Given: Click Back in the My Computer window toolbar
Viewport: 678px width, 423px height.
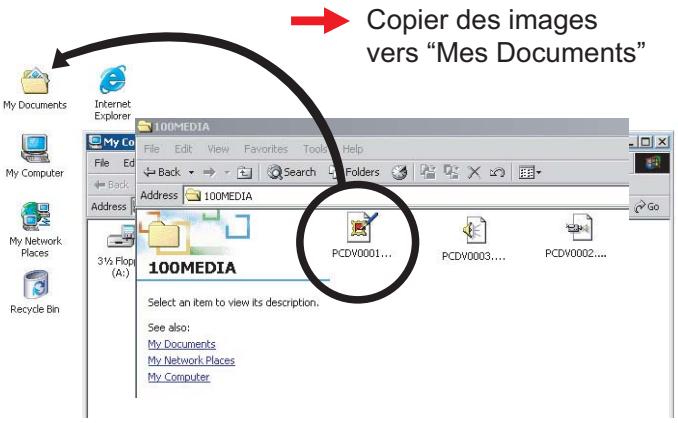Looking at the screenshot, I should point(112,185).
